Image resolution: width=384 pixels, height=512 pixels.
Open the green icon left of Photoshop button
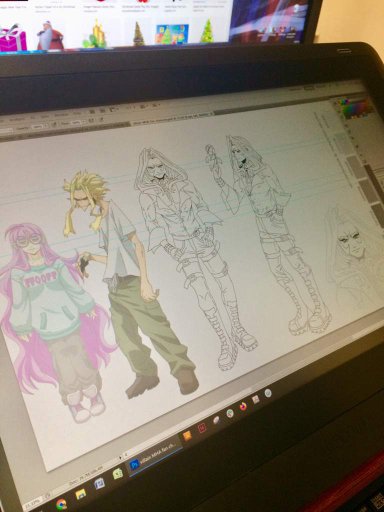point(118,474)
